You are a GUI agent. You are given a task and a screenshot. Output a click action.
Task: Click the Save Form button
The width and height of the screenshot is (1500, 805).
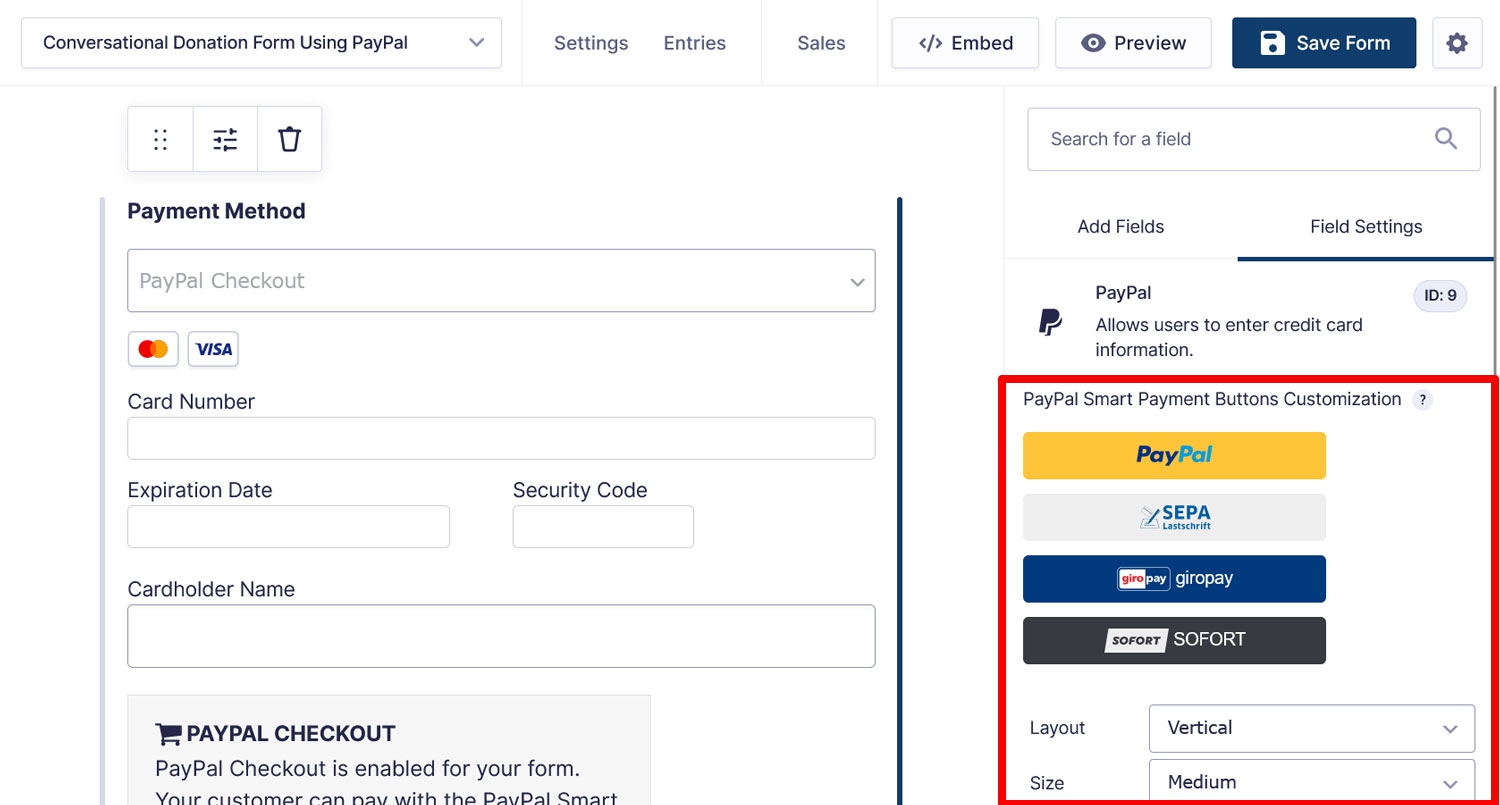pyautogui.click(x=1324, y=43)
